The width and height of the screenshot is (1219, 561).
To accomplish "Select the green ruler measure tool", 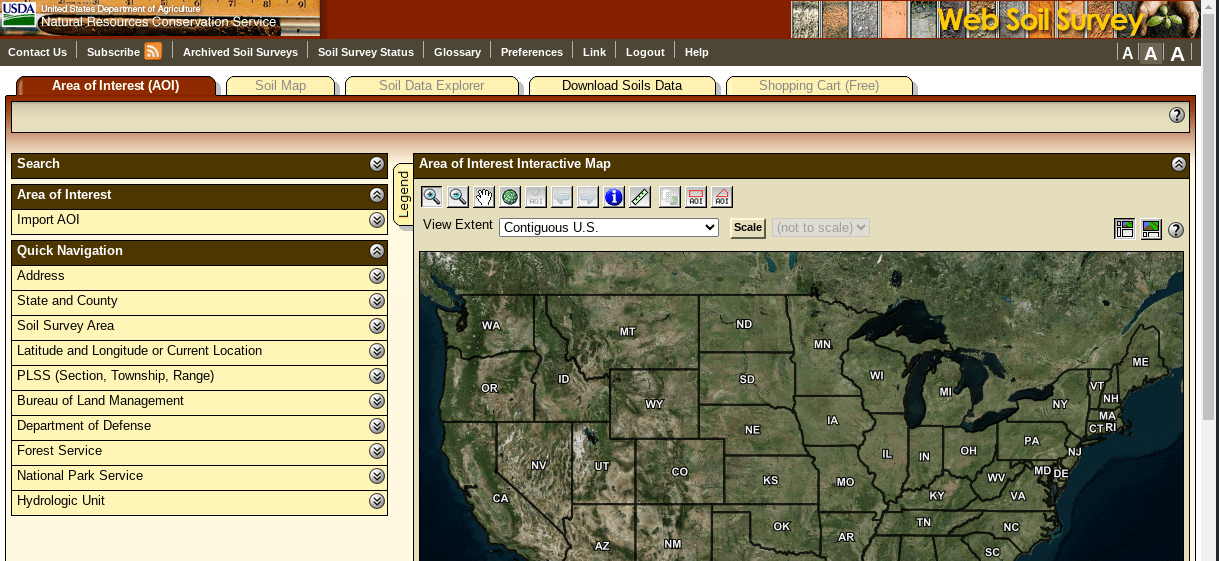I will [640, 197].
